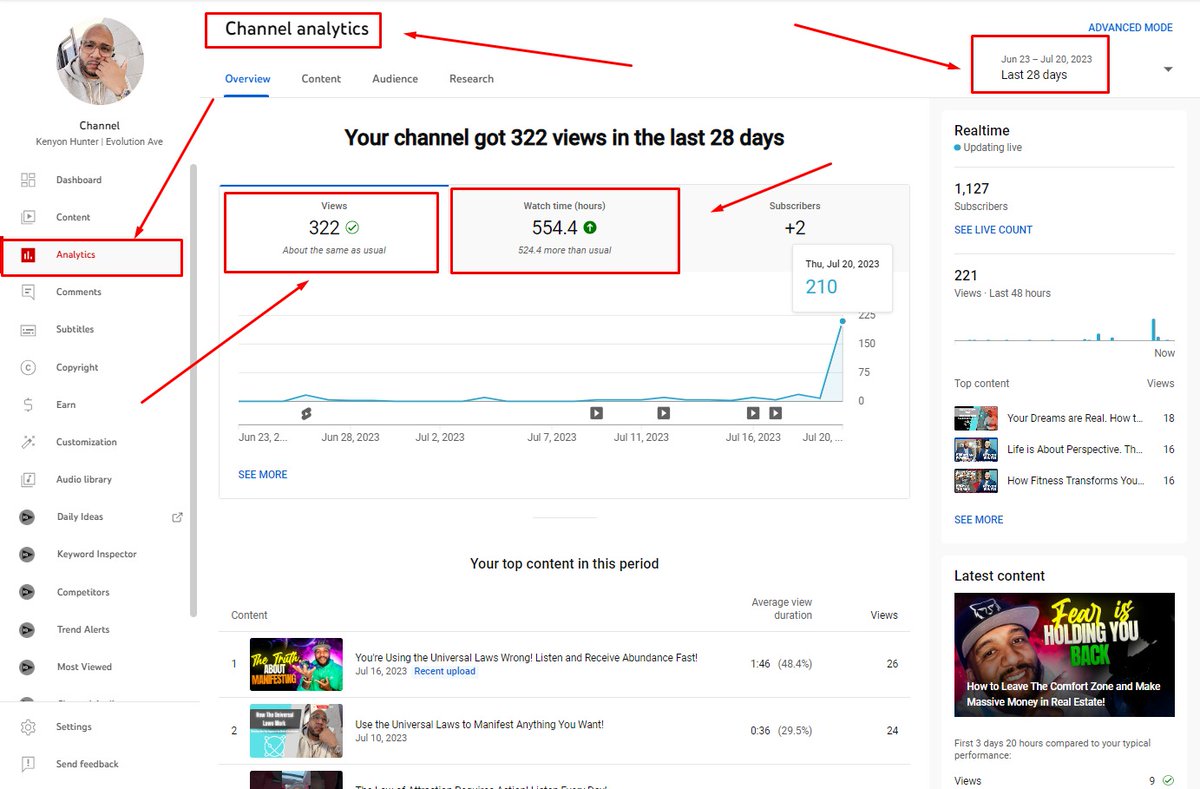The height and width of the screenshot is (789, 1200).
Task: Select the Analytics bar chart icon
Action: 28,255
